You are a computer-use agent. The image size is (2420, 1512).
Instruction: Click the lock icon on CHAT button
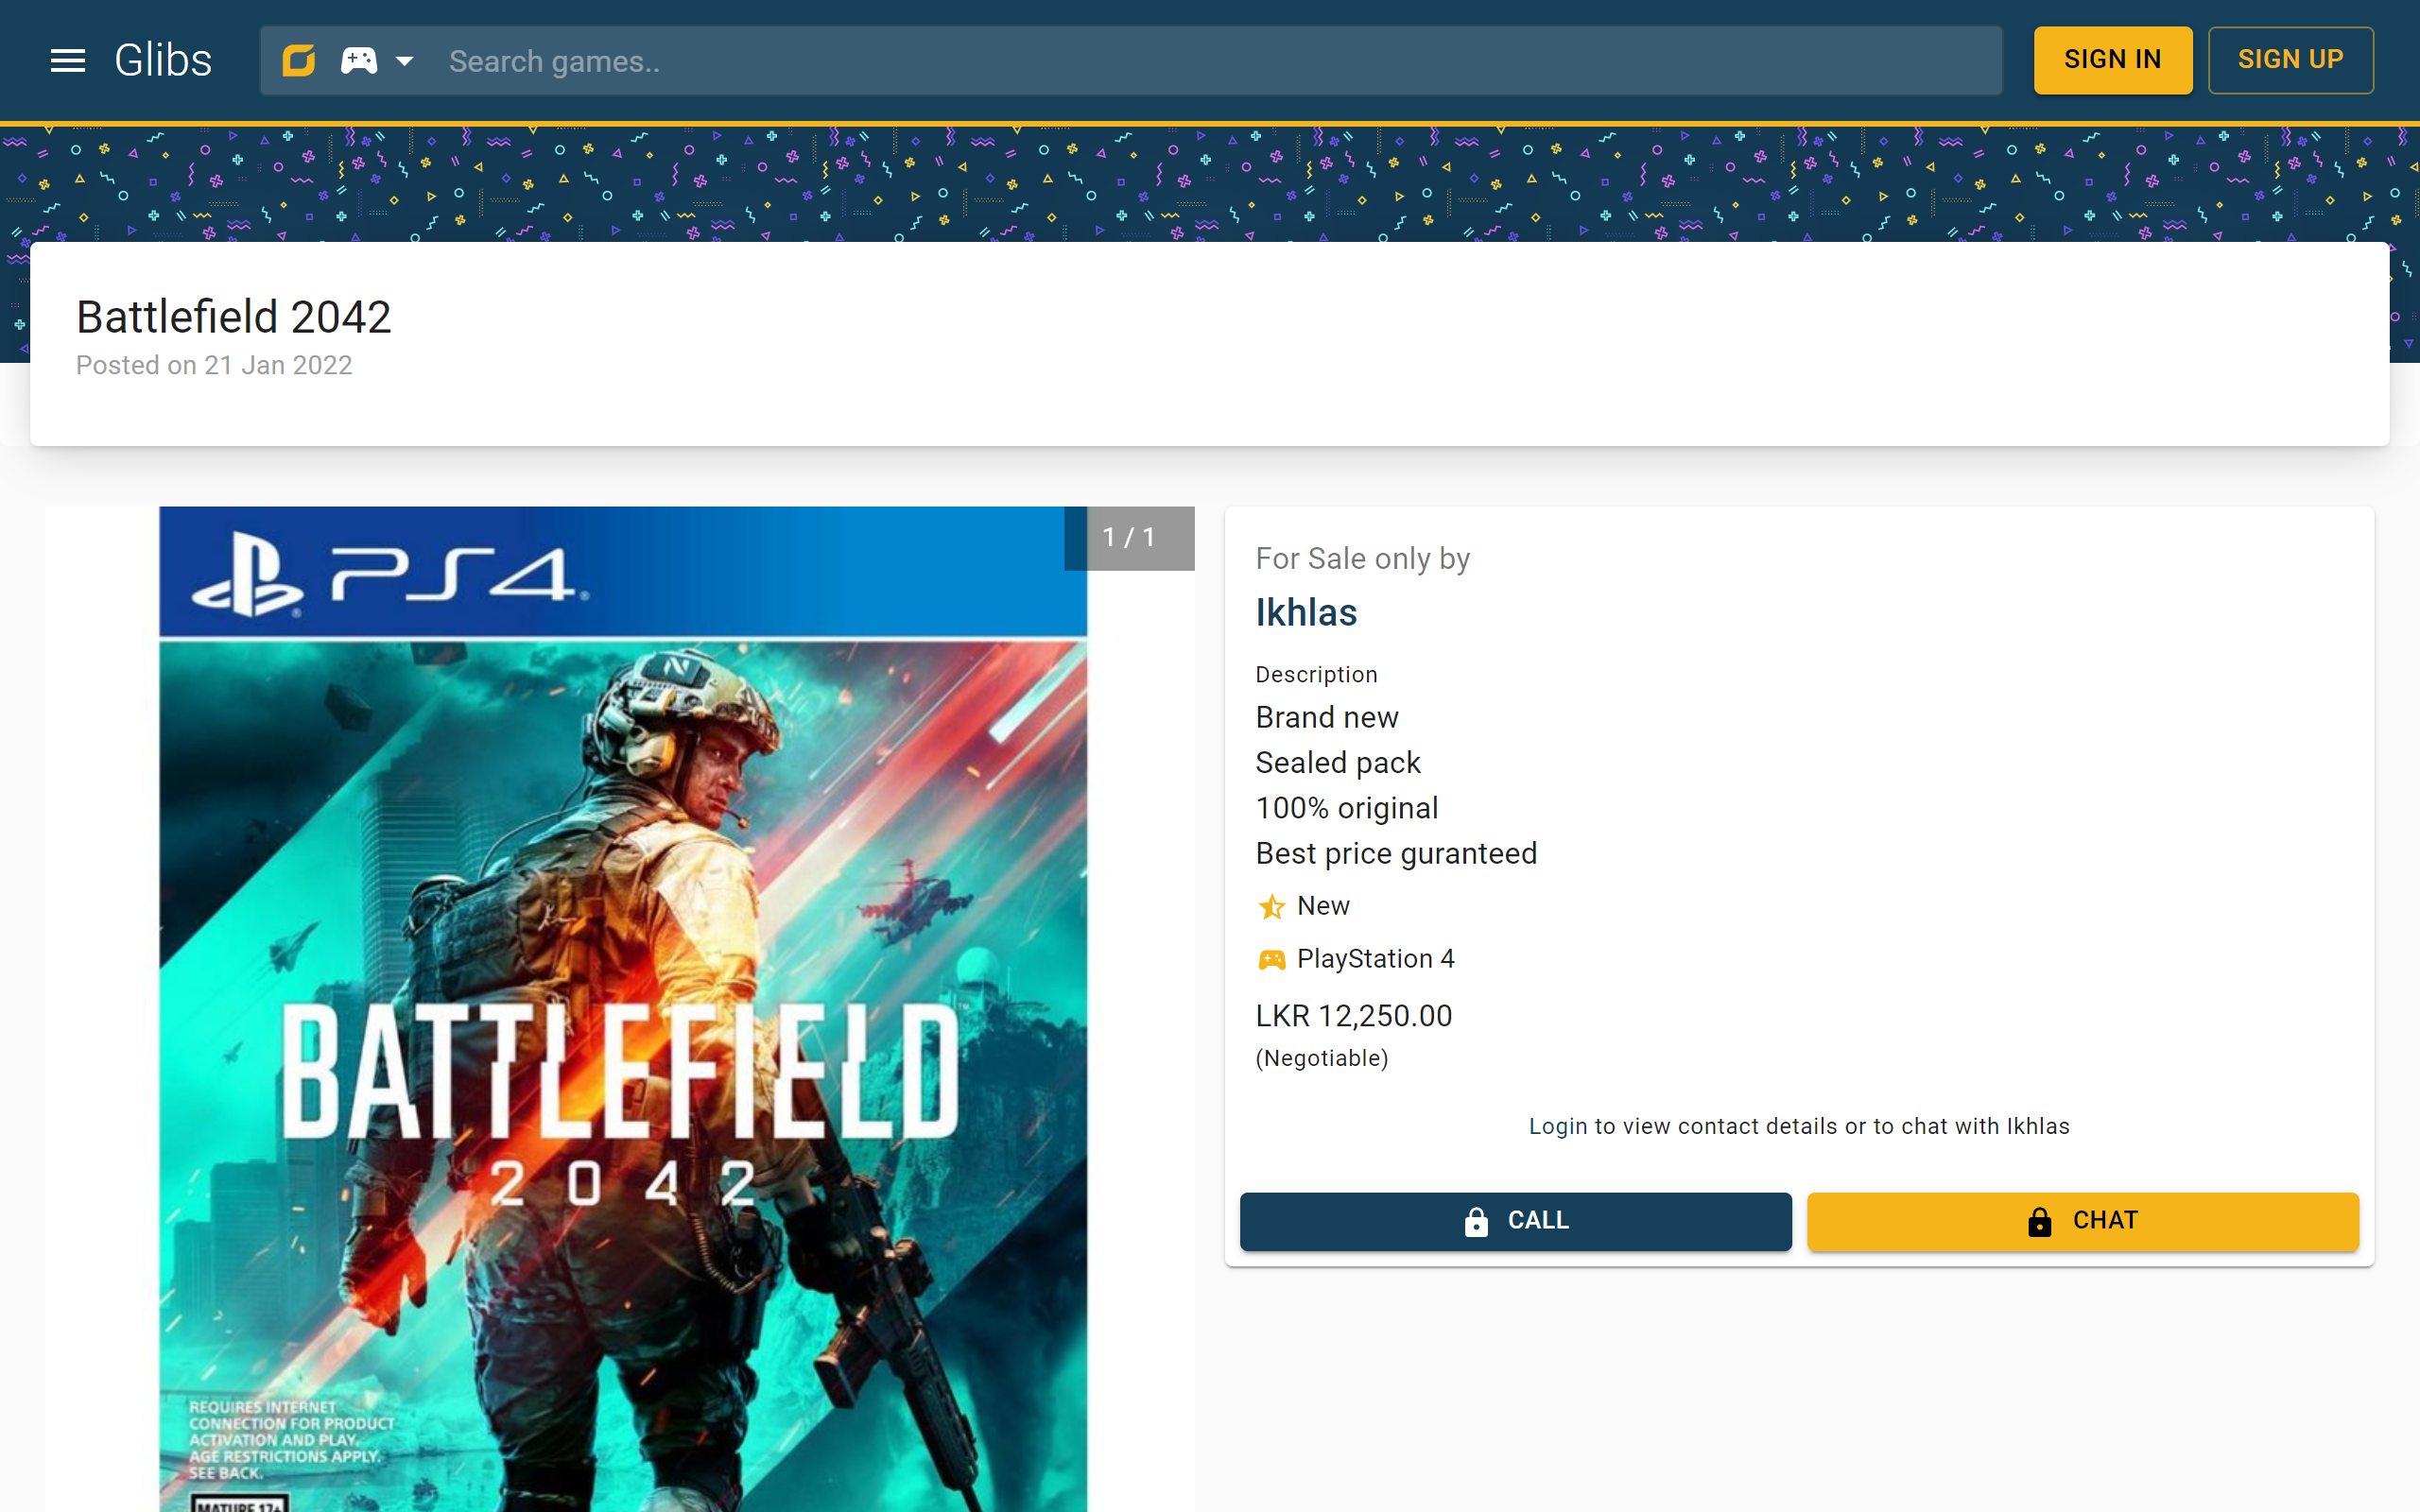tap(2040, 1221)
